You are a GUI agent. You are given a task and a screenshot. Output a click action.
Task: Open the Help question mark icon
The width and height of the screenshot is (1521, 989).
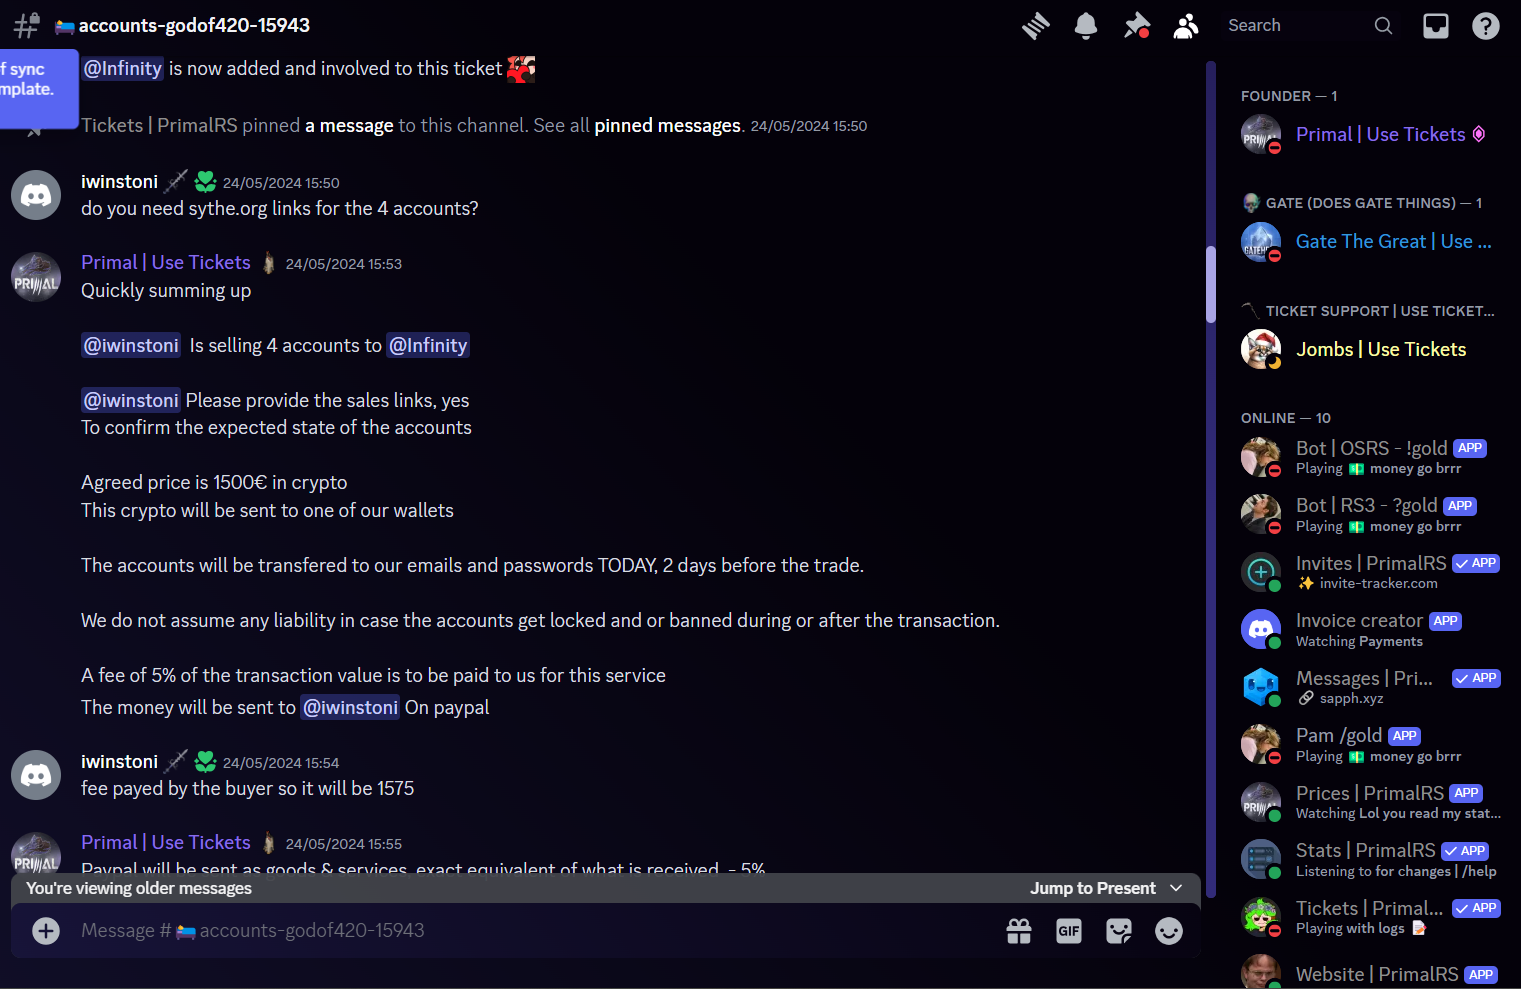(x=1486, y=26)
